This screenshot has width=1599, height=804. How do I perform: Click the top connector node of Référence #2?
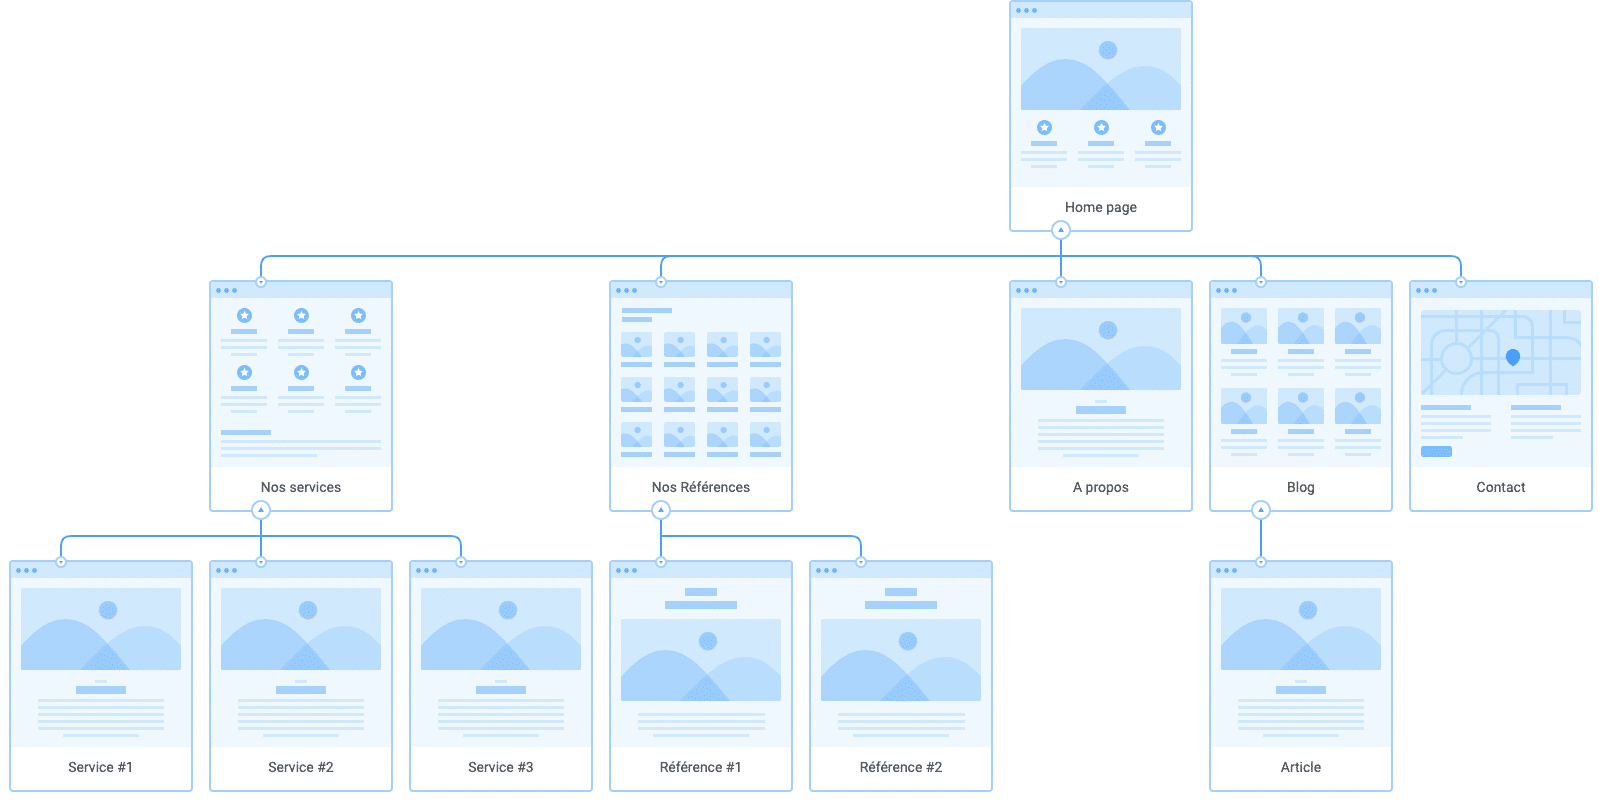[861, 562]
